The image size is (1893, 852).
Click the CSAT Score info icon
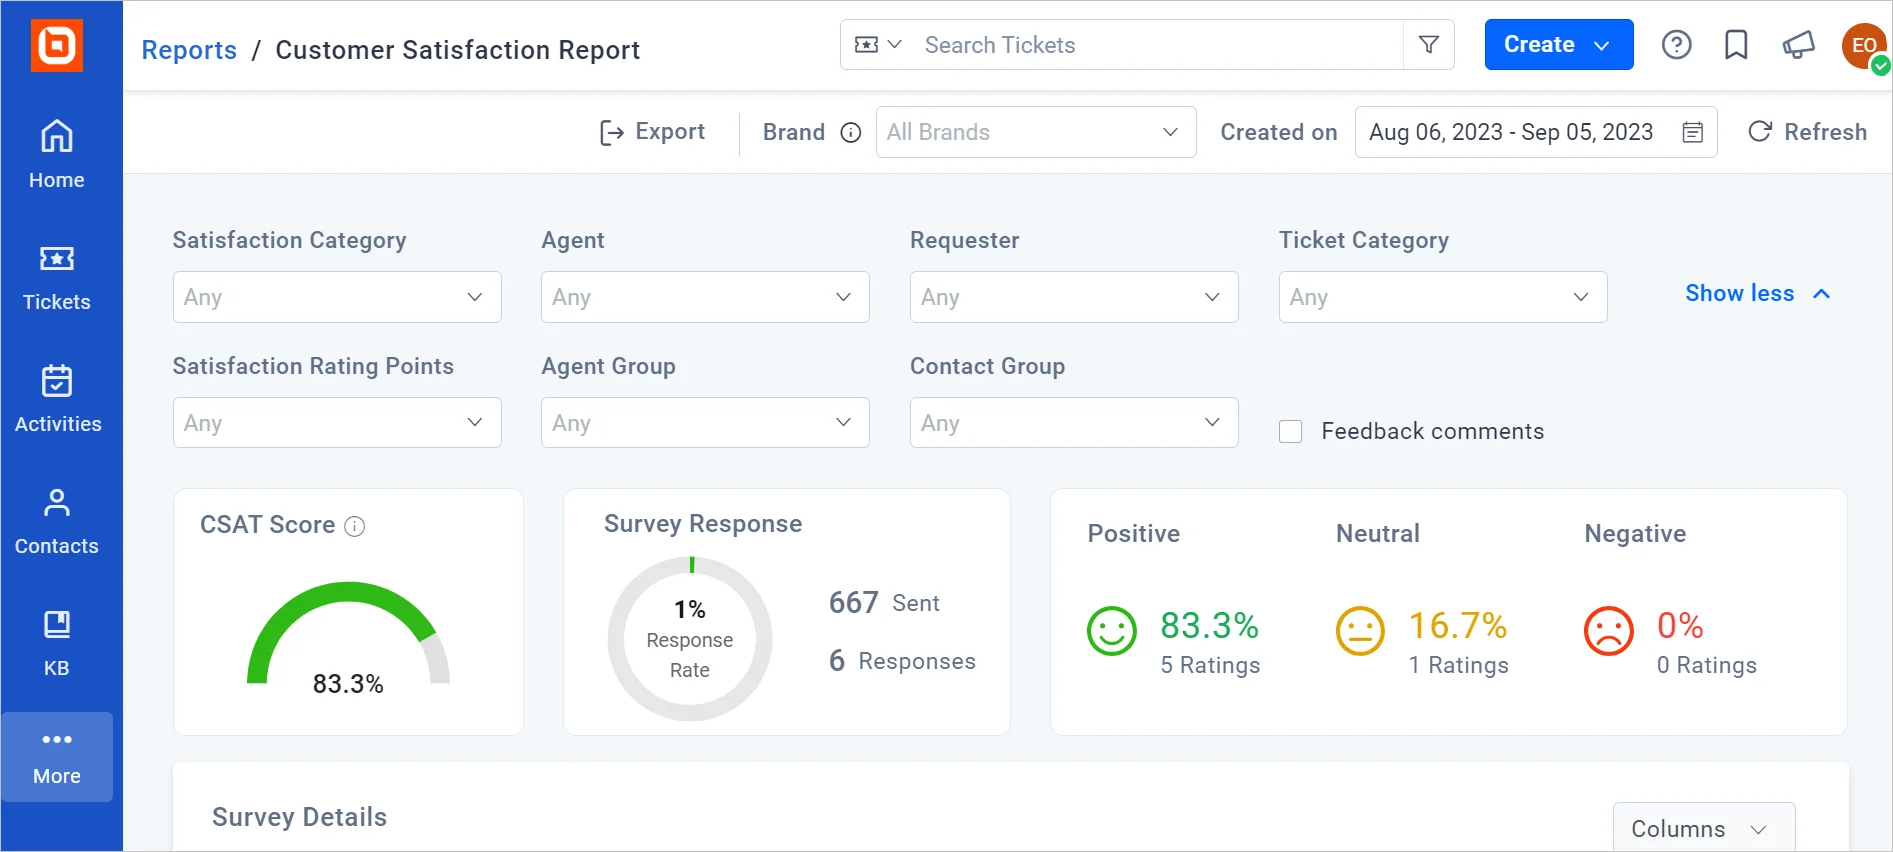point(355,526)
